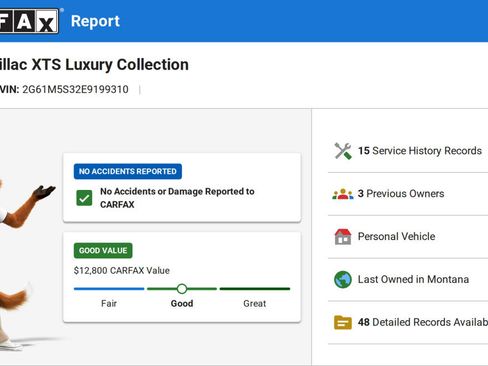
Task: Select Last Owned in Montana entry
Action: pos(408,279)
